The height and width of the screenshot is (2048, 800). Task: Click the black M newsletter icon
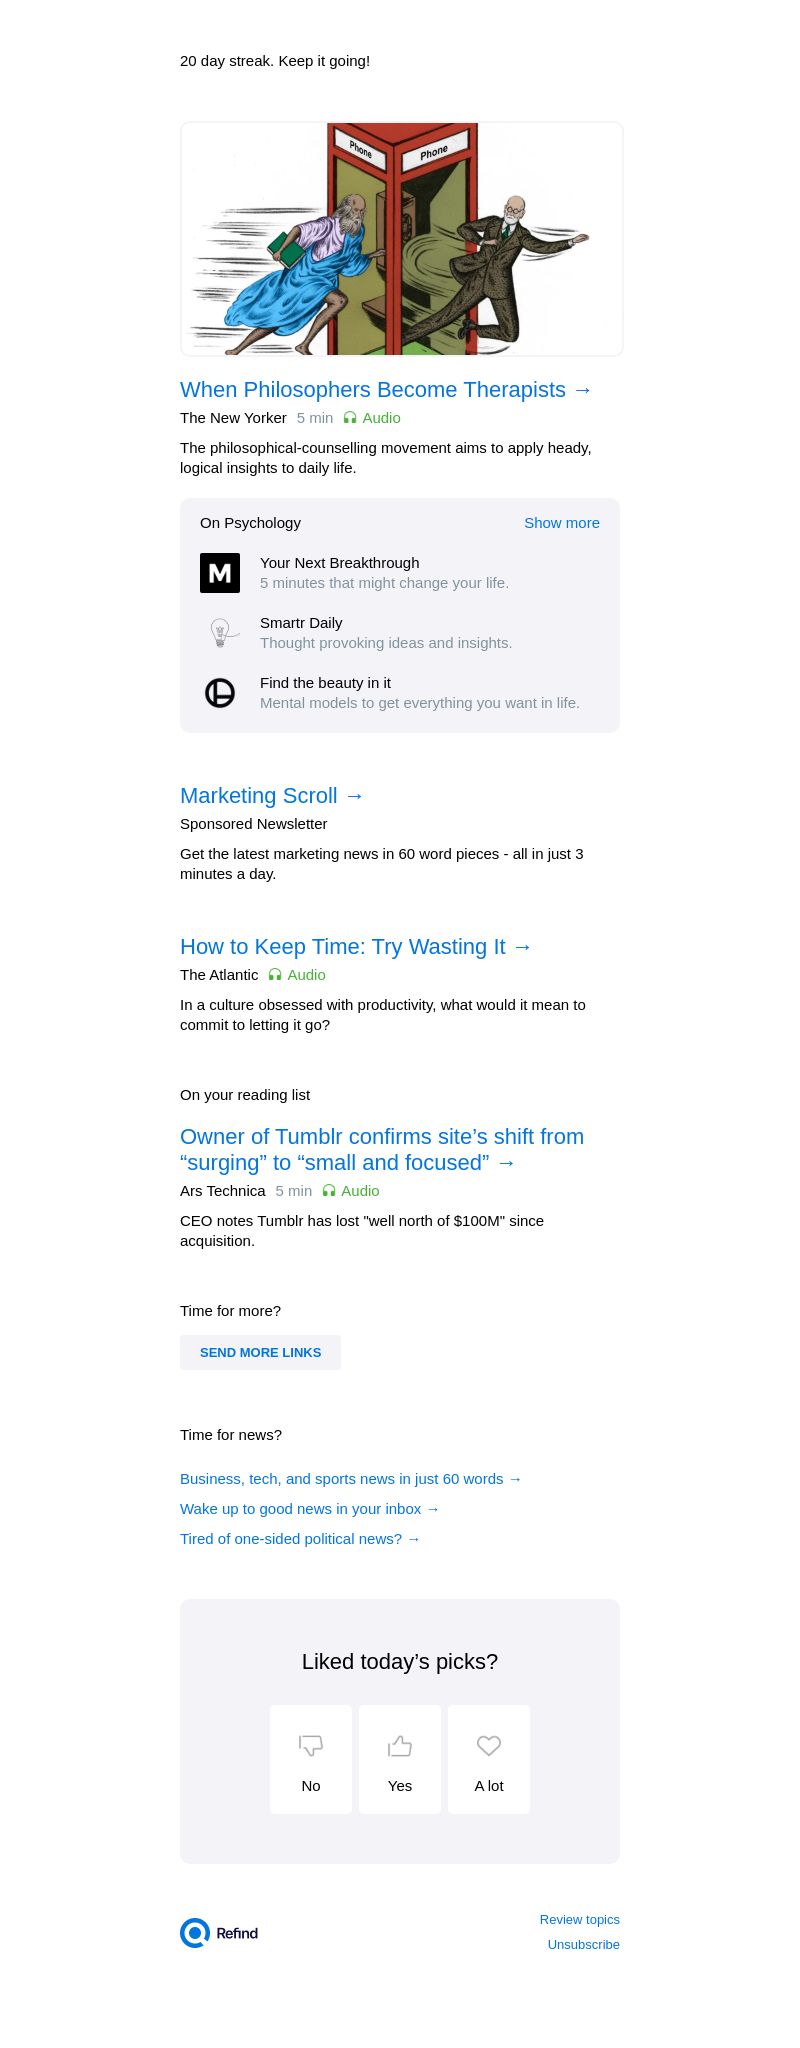220,573
